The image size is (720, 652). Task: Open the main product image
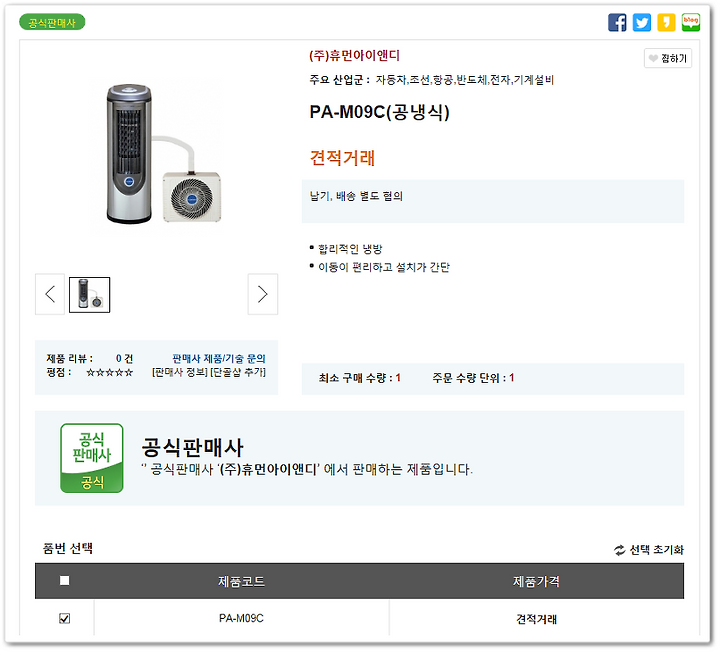tap(158, 154)
